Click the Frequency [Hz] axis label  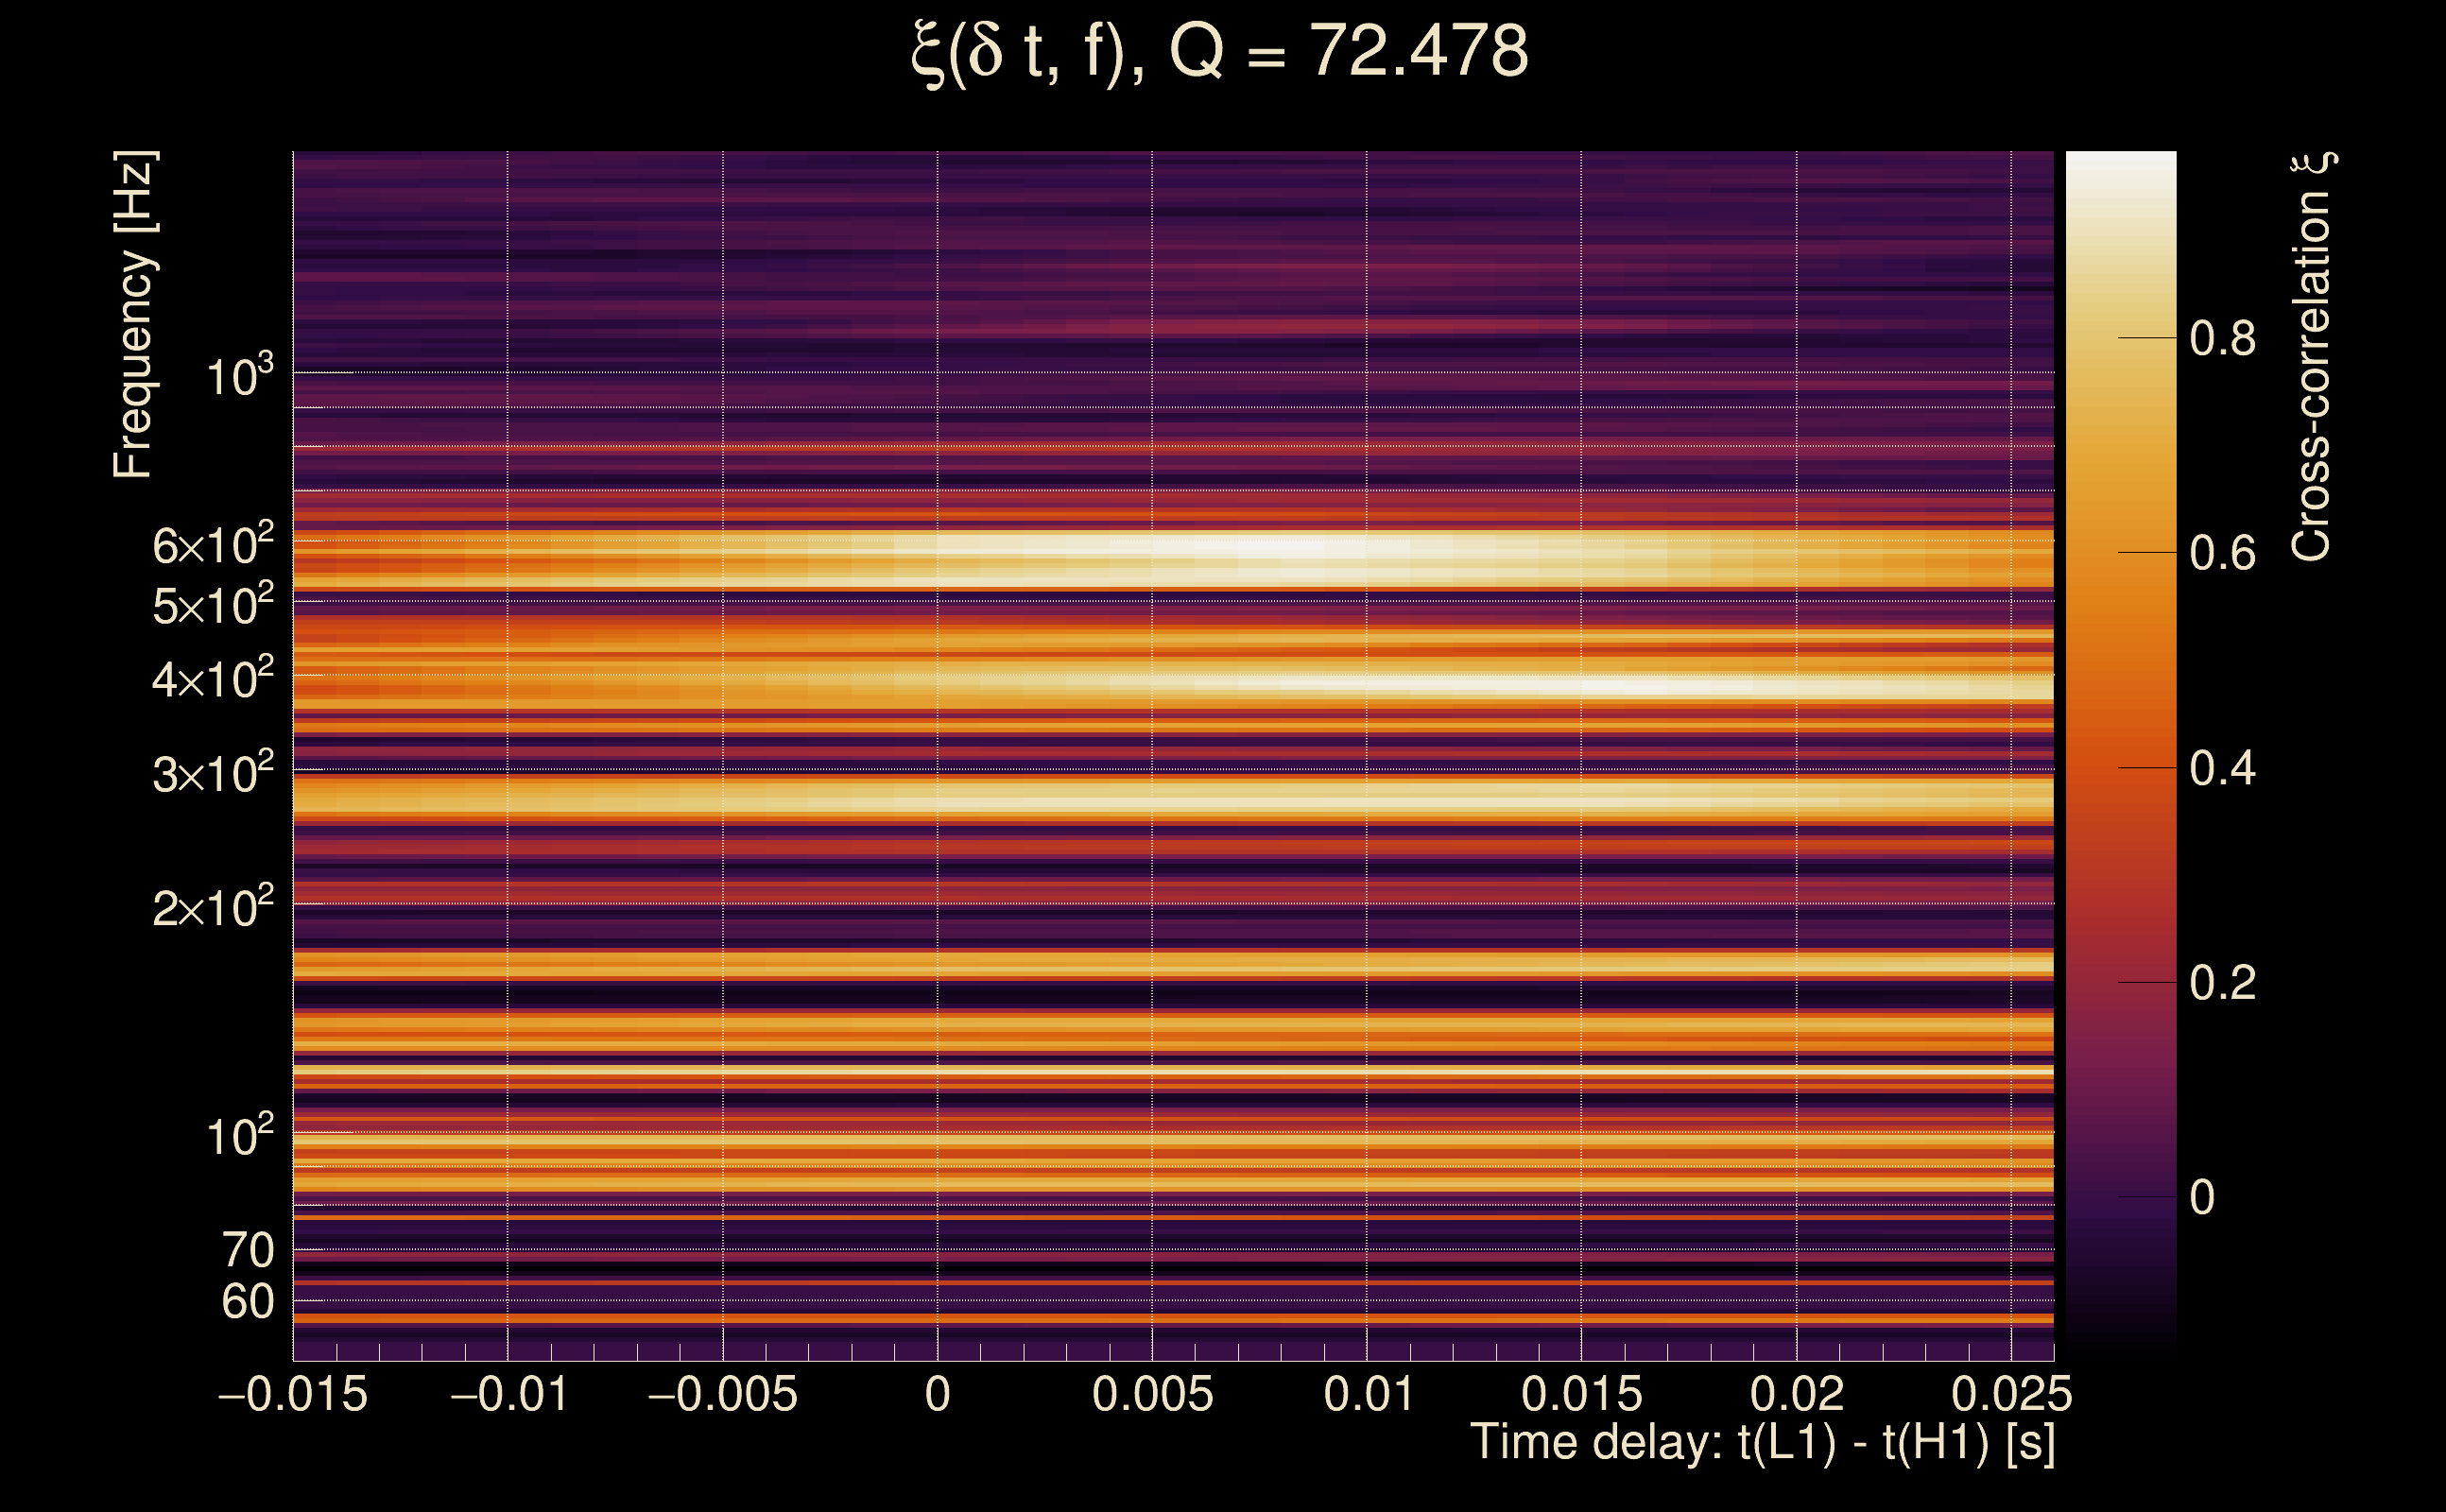(134, 315)
